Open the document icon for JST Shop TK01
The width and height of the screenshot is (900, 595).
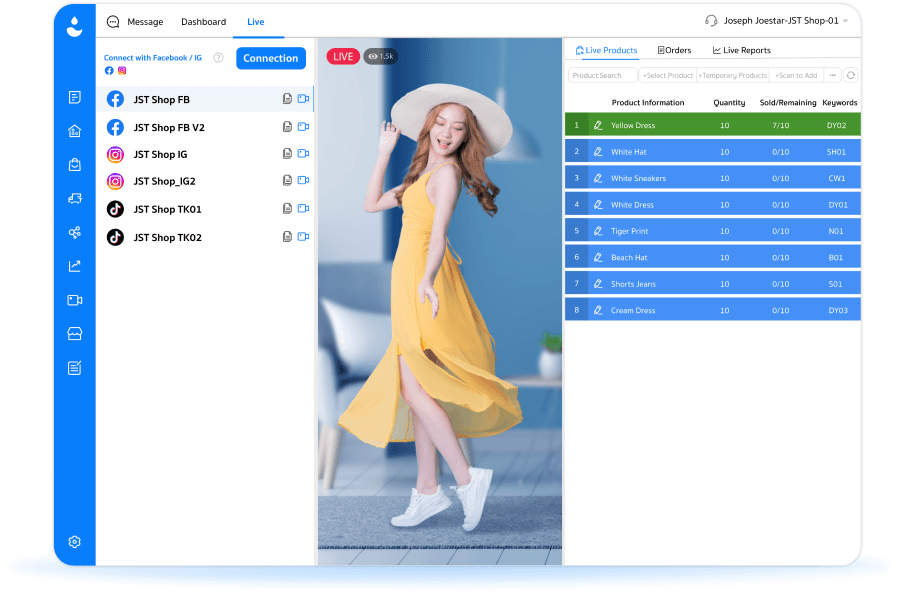tap(287, 209)
